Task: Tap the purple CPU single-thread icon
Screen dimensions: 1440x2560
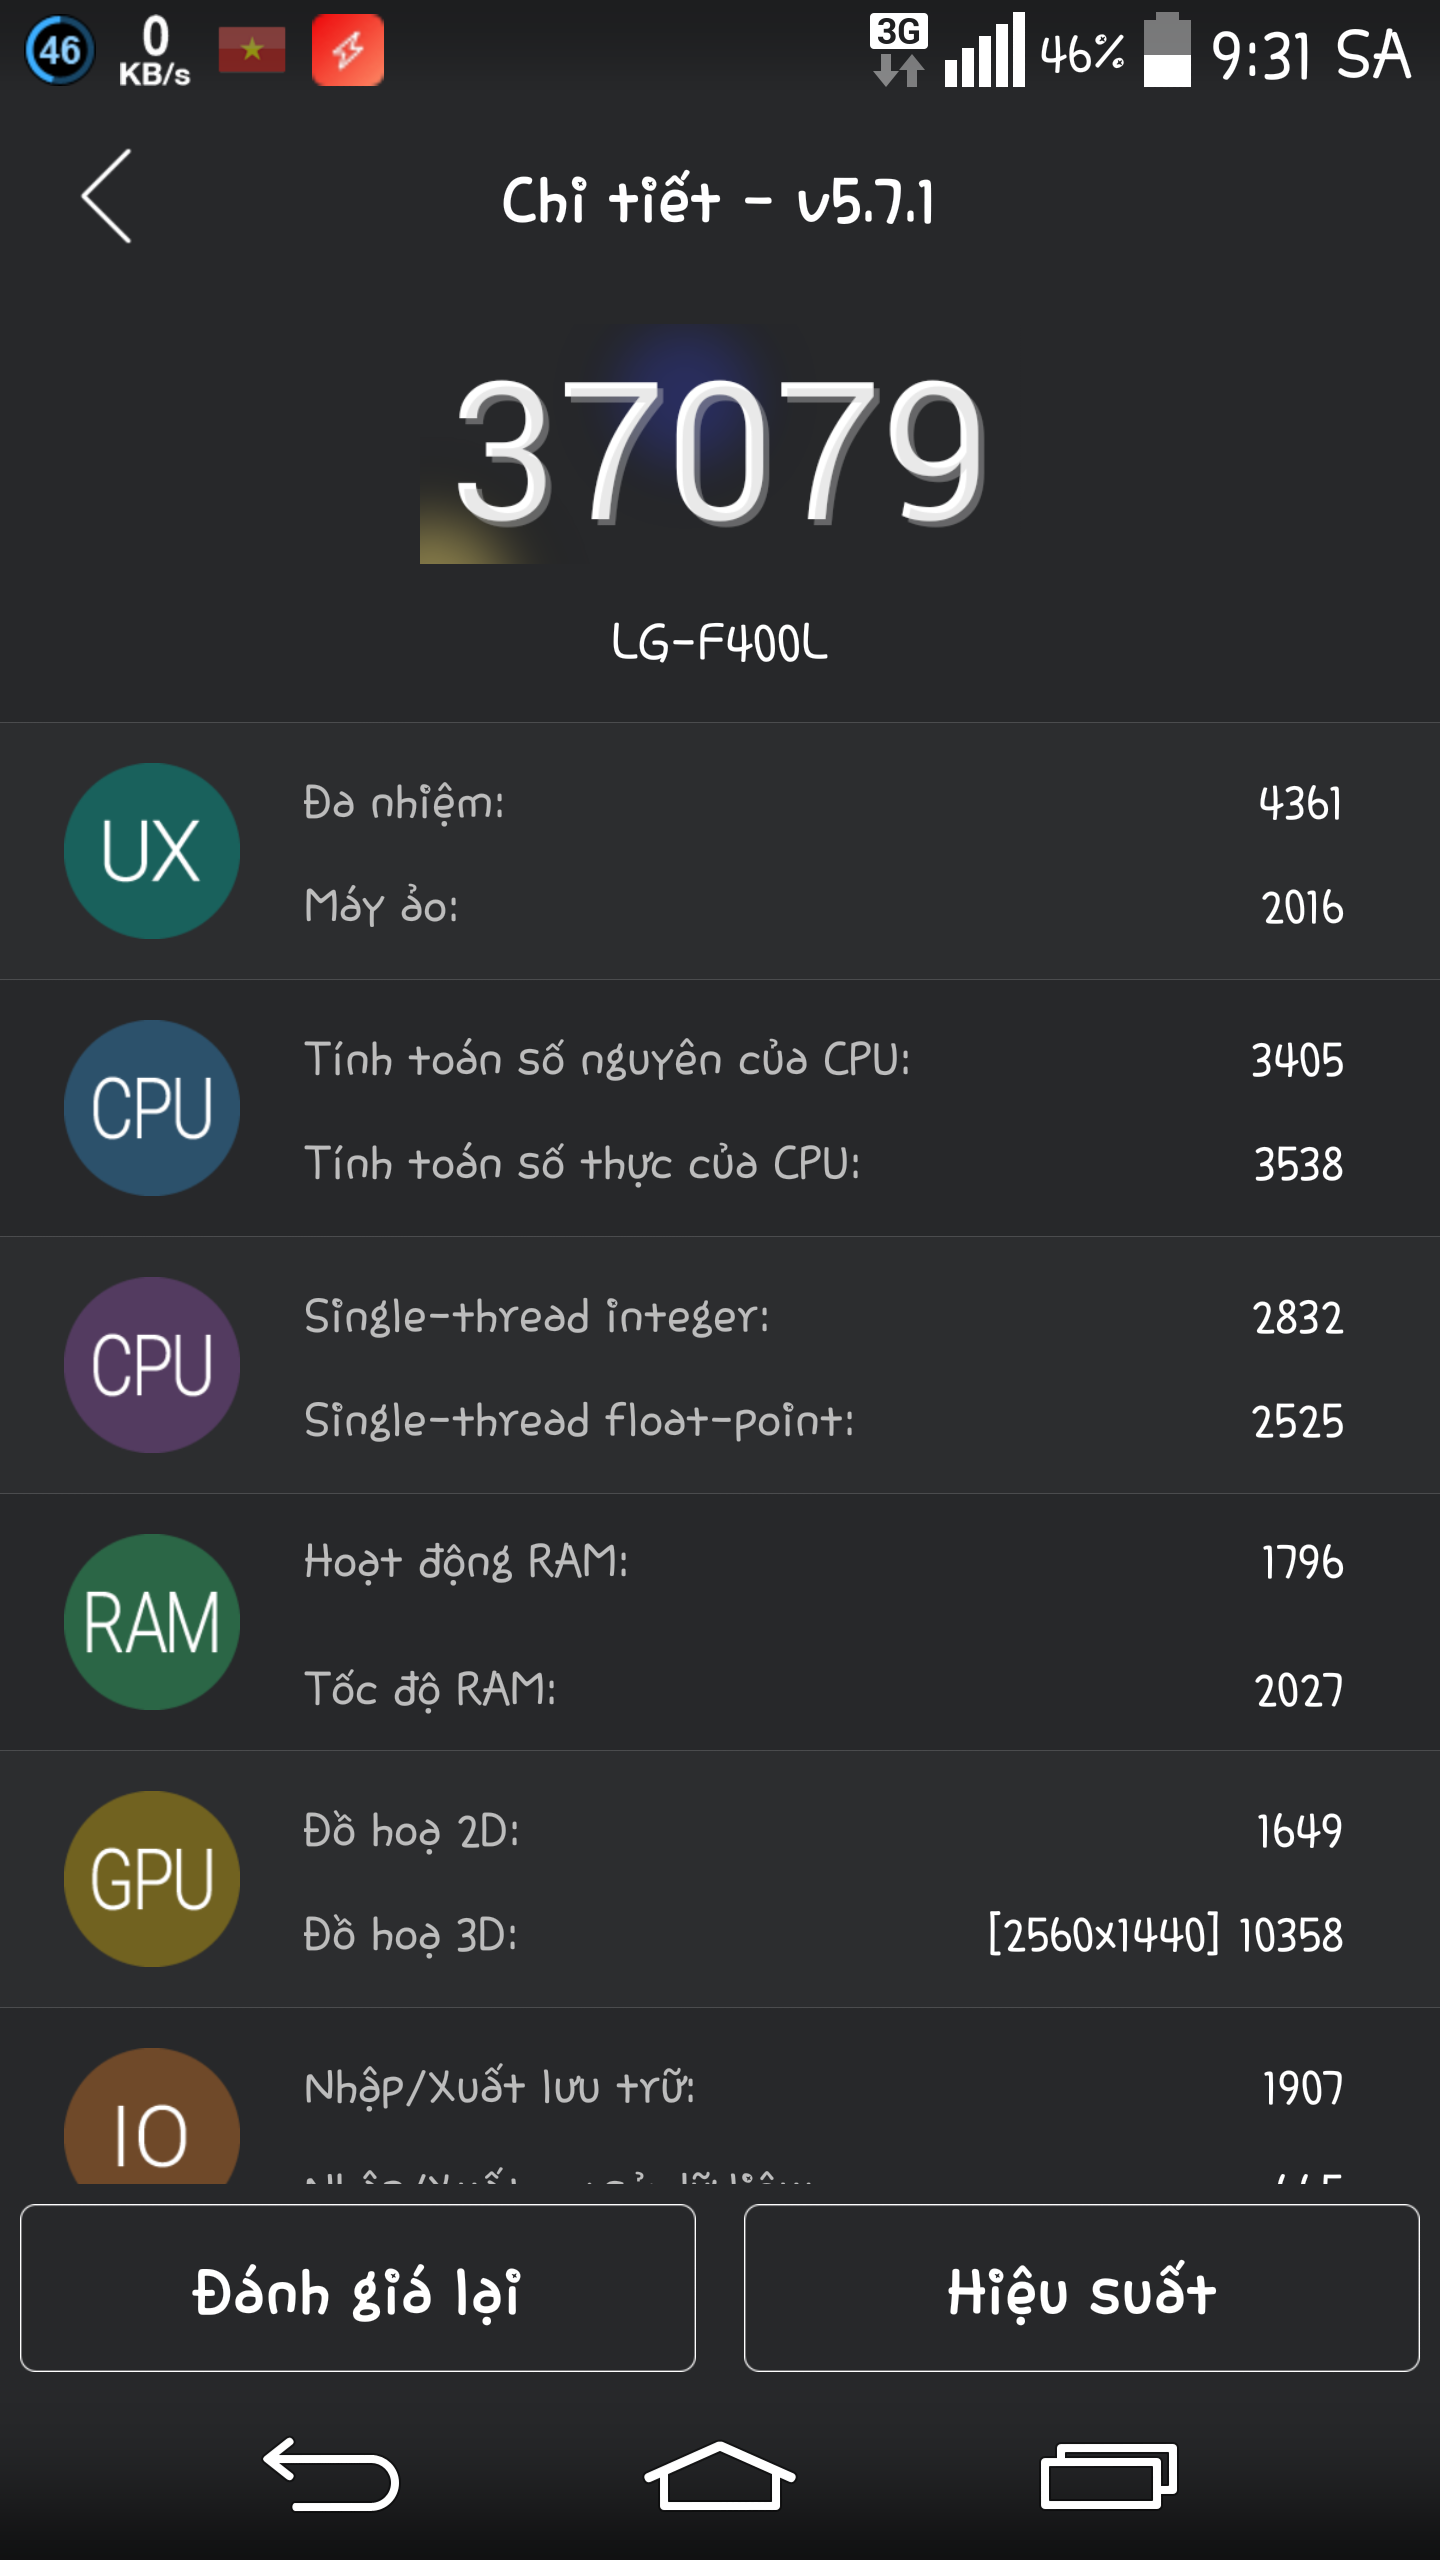Action: click(152, 1365)
